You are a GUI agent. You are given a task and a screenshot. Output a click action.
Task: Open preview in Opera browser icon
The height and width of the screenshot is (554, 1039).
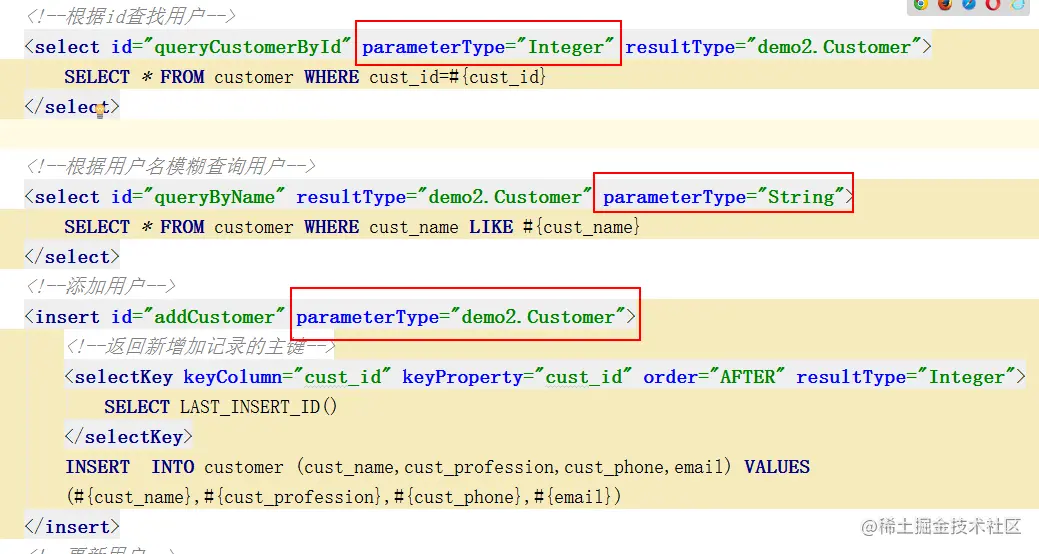pos(993,5)
